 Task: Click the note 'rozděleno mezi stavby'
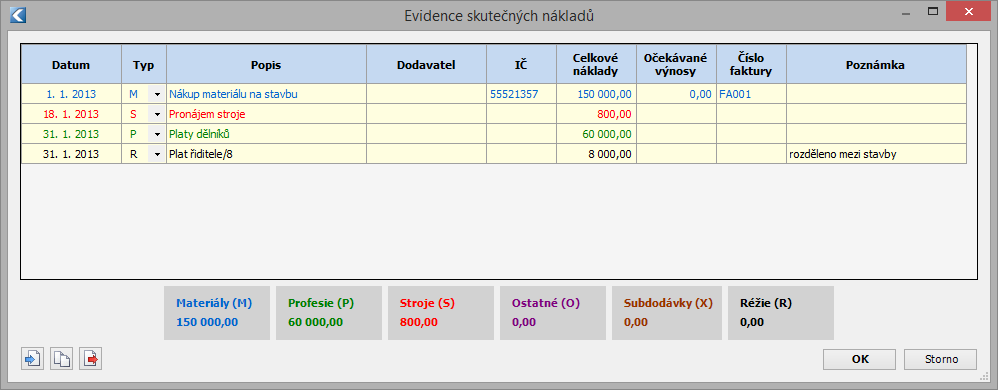[843, 154]
